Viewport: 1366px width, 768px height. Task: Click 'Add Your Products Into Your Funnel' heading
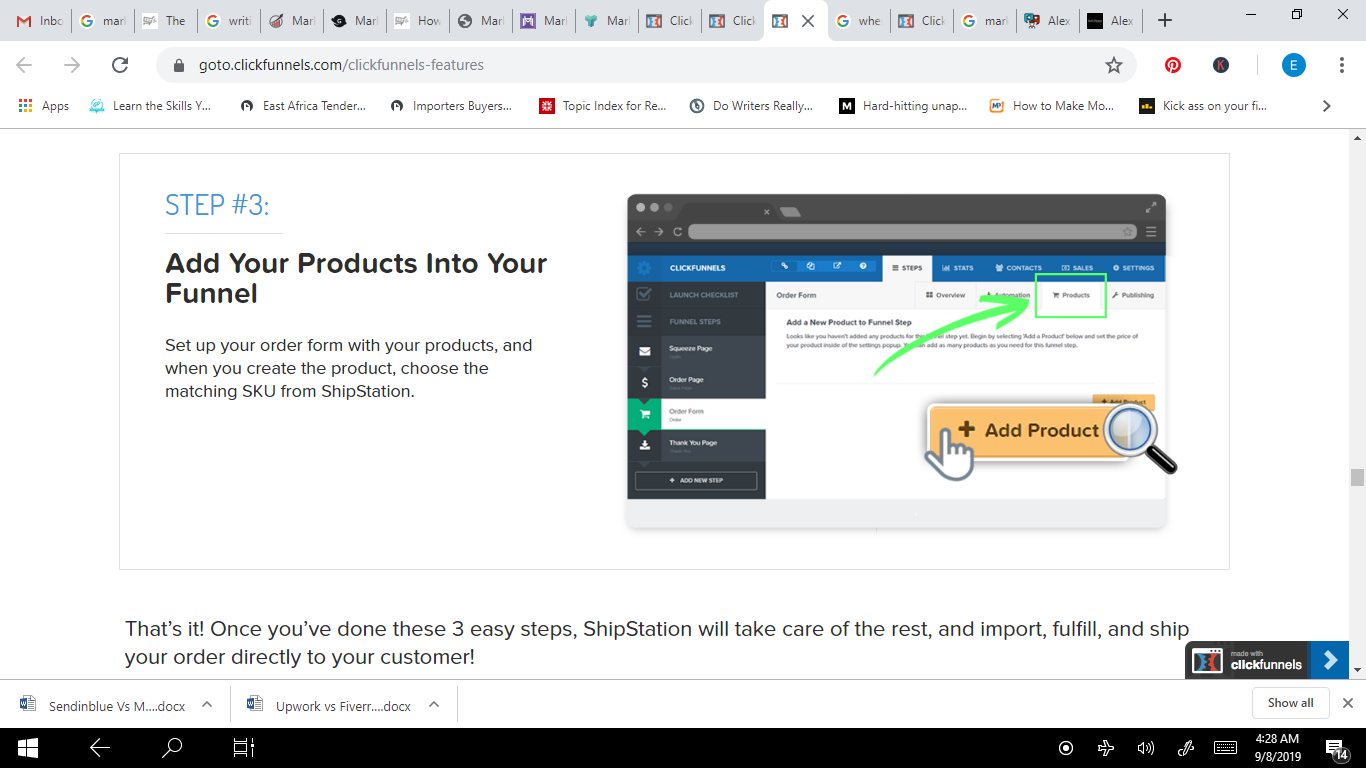point(356,278)
